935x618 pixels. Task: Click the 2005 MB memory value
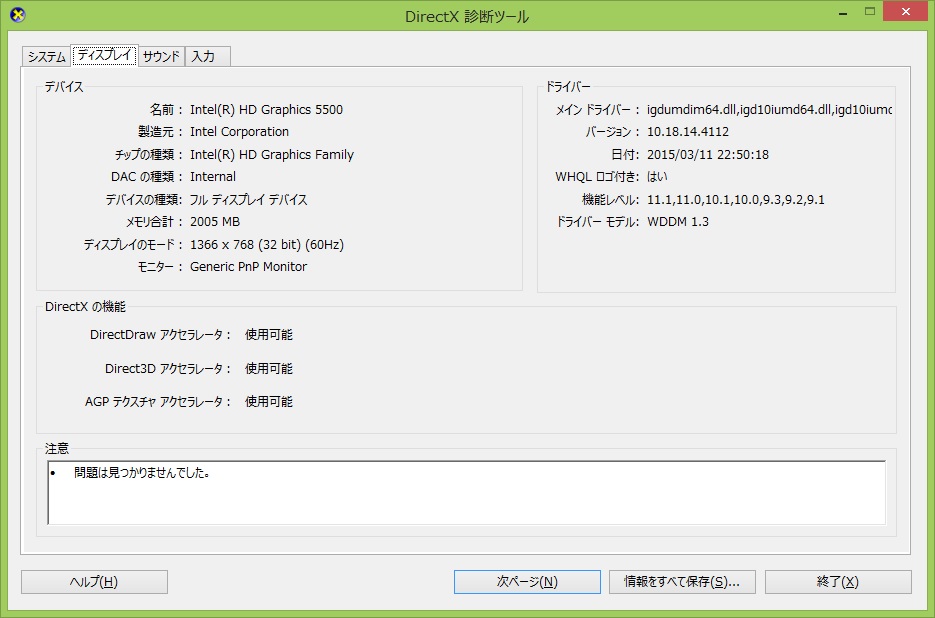click(215, 222)
